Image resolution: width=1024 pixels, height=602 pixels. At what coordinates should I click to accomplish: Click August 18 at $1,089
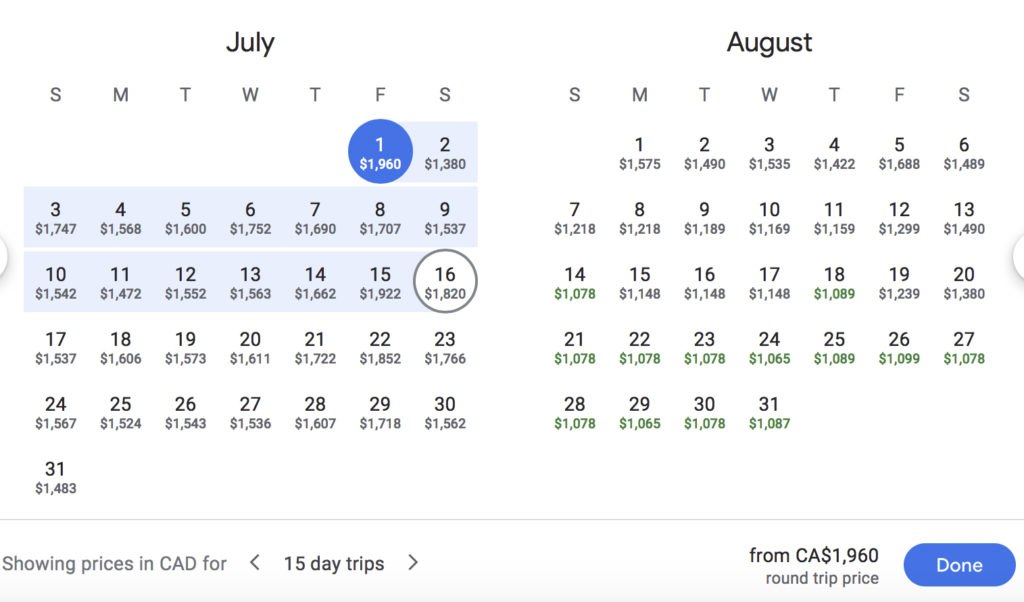834,282
